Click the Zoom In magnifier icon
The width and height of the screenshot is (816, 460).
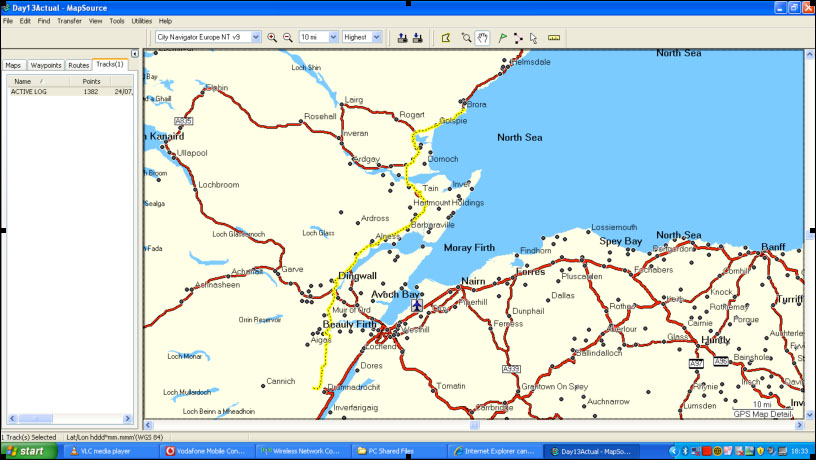click(x=272, y=37)
